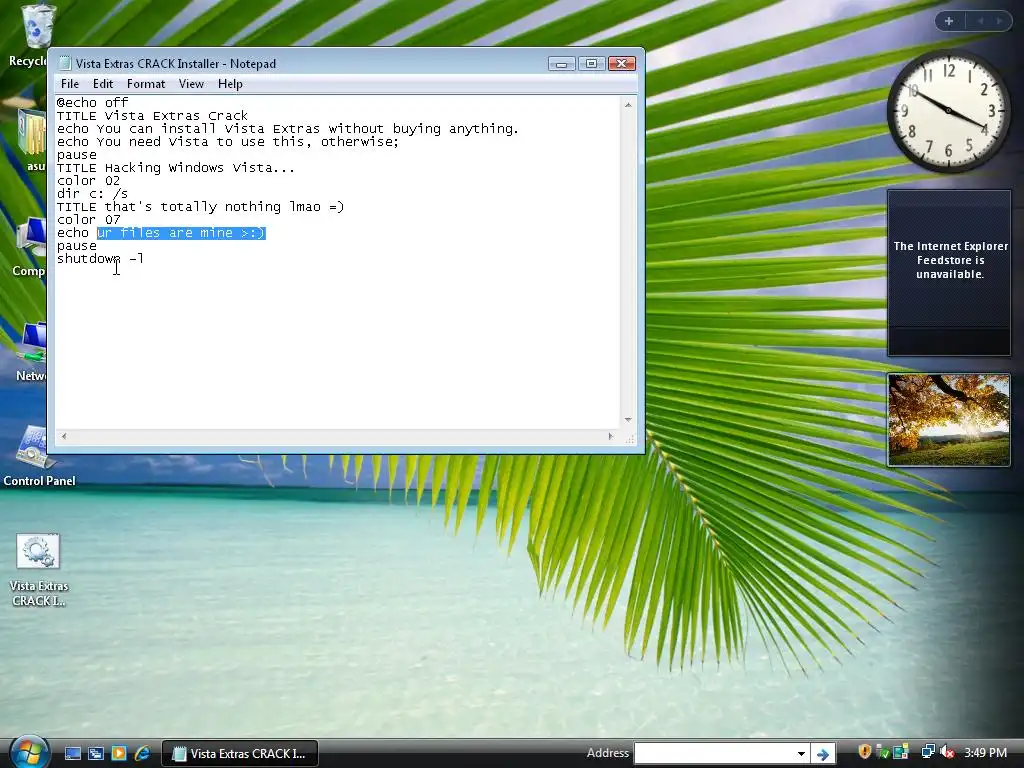Open the Help menu in Notepad
1024x768 pixels.
coord(230,84)
